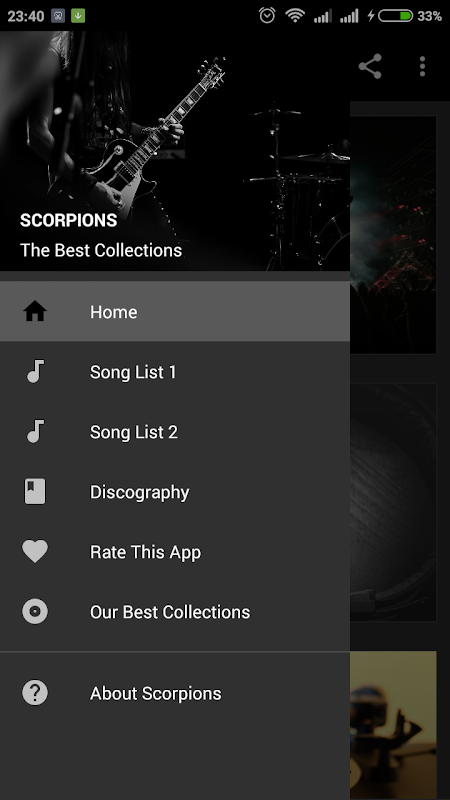Open Our Best Collections
The width and height of the screenshot is (450, 800).
point(175,611)
